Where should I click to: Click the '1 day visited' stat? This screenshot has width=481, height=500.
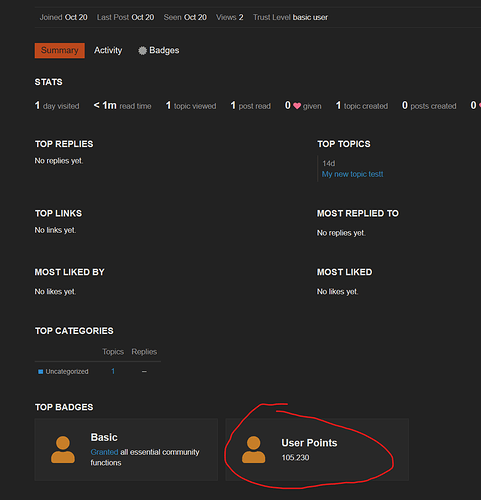pos(57,106)
